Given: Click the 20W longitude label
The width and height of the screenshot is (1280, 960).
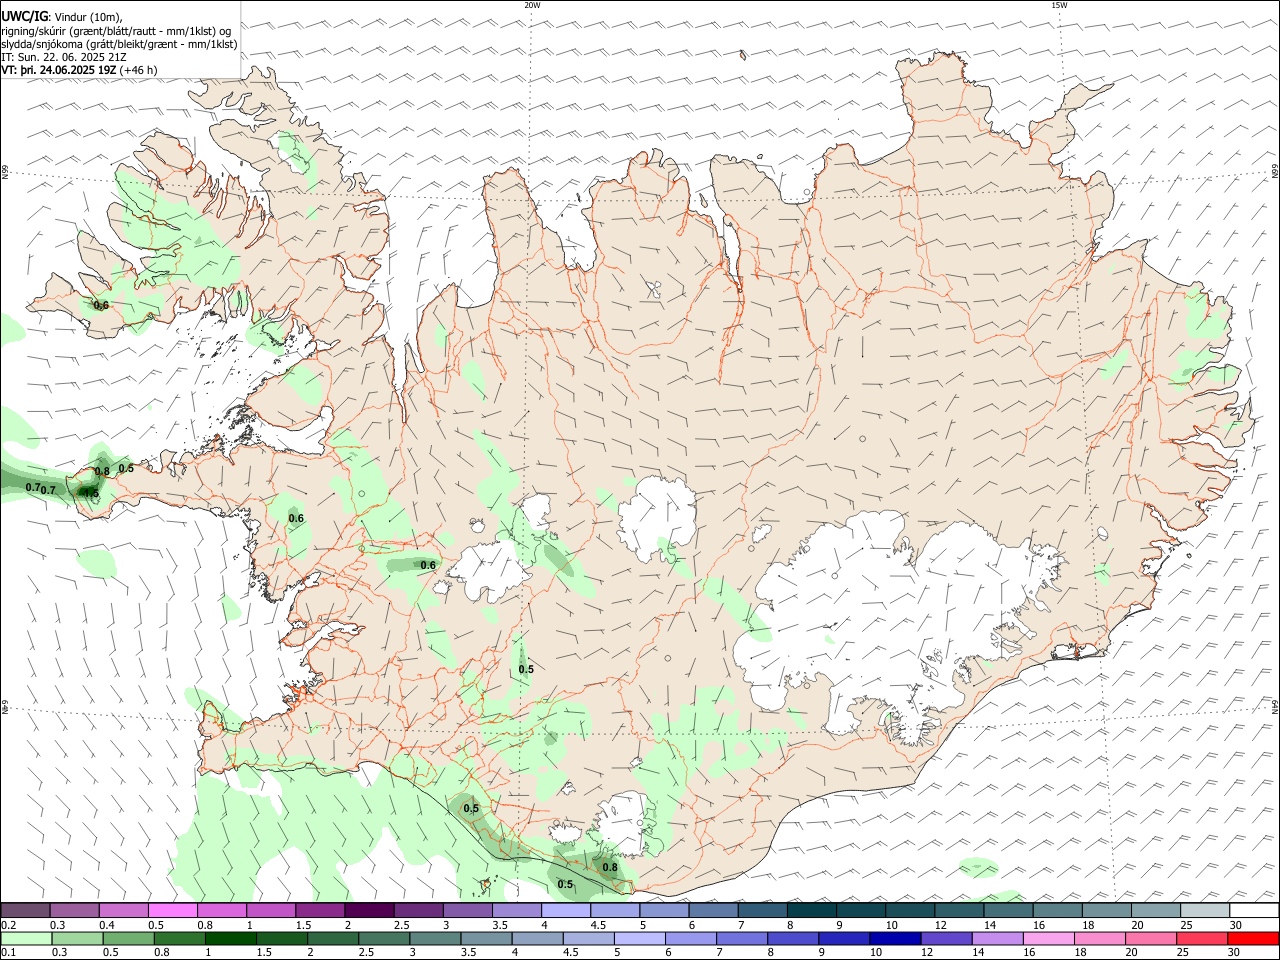Looking at the screenshot, I should (x=532, y=5).
